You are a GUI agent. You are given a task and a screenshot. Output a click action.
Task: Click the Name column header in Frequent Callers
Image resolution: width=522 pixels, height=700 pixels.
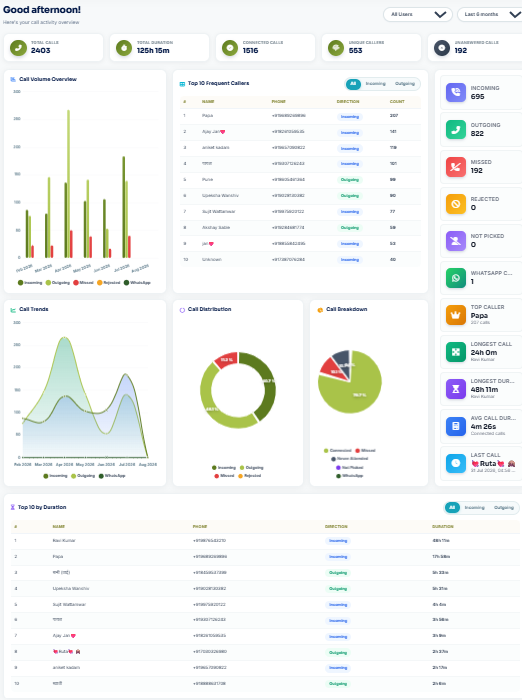click(x=208, y=102)
